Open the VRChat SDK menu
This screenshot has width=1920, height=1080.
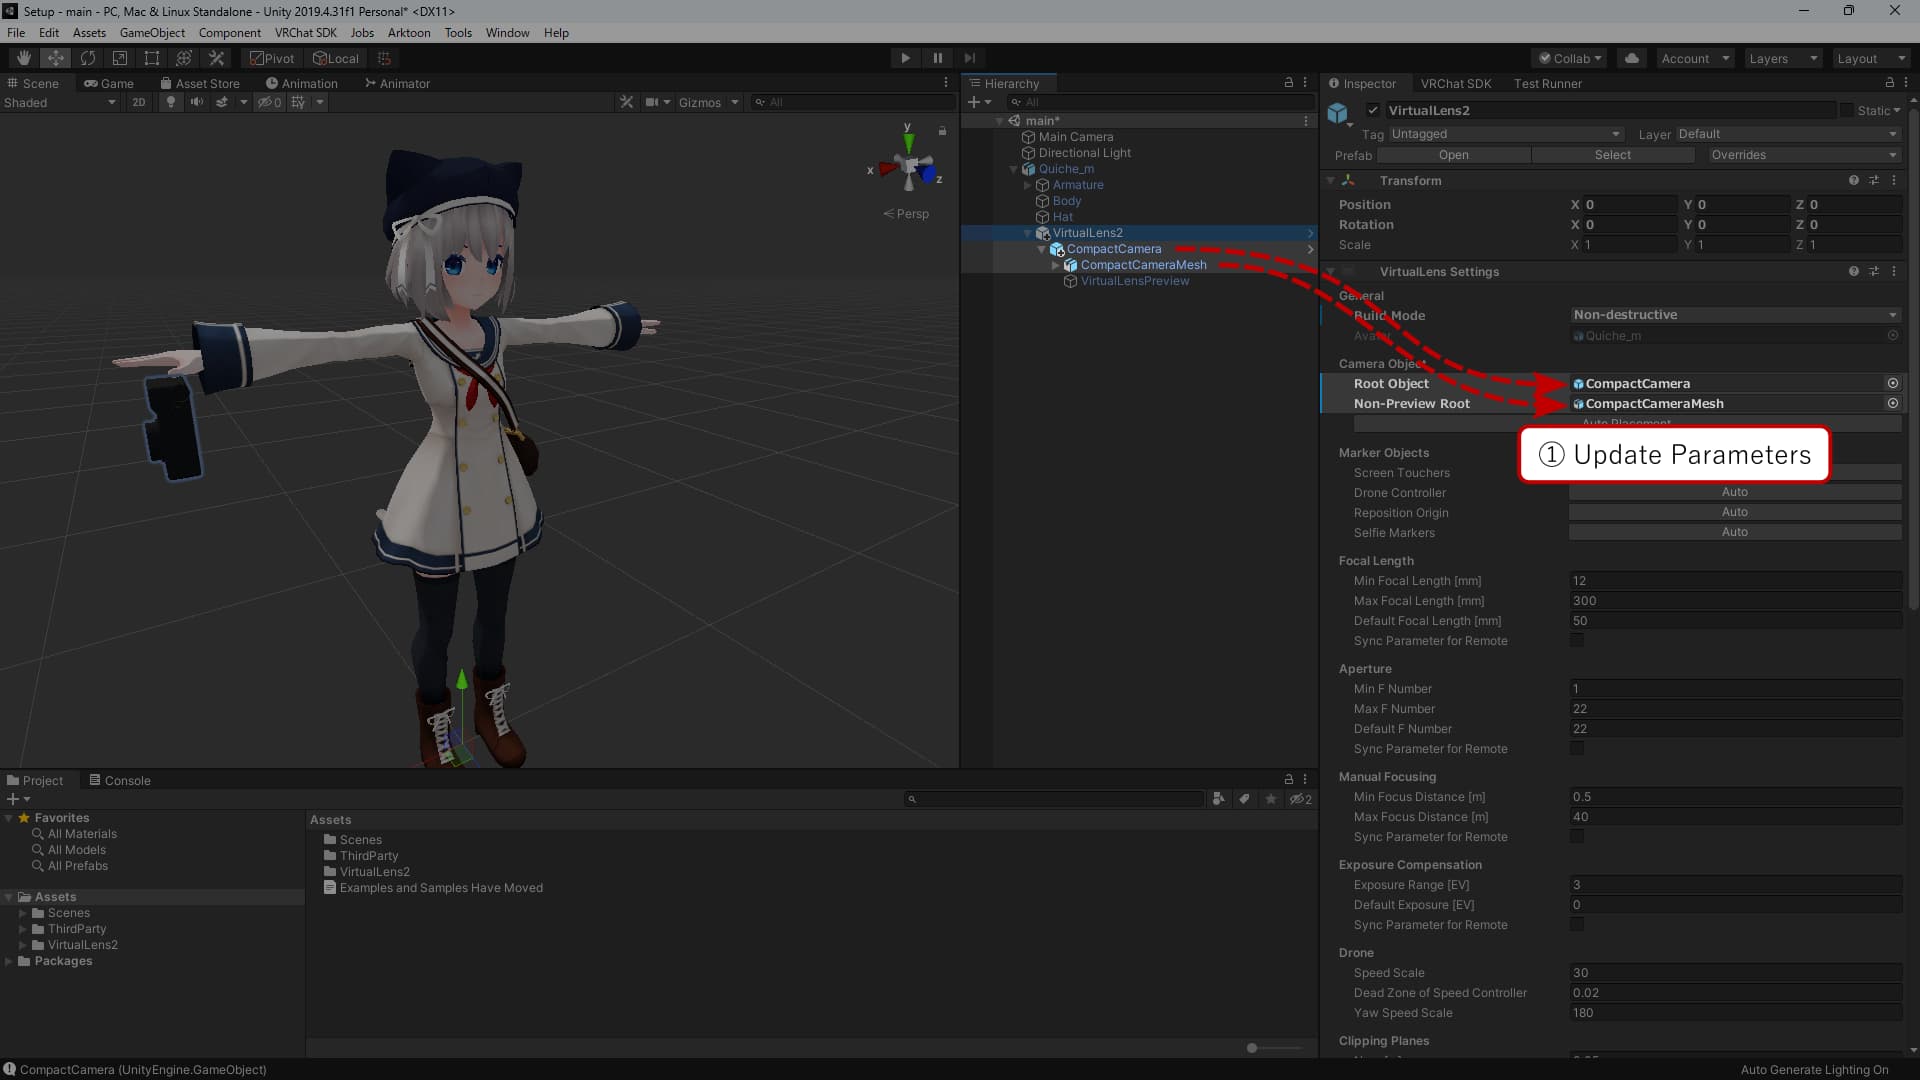[x=305, y=33]
